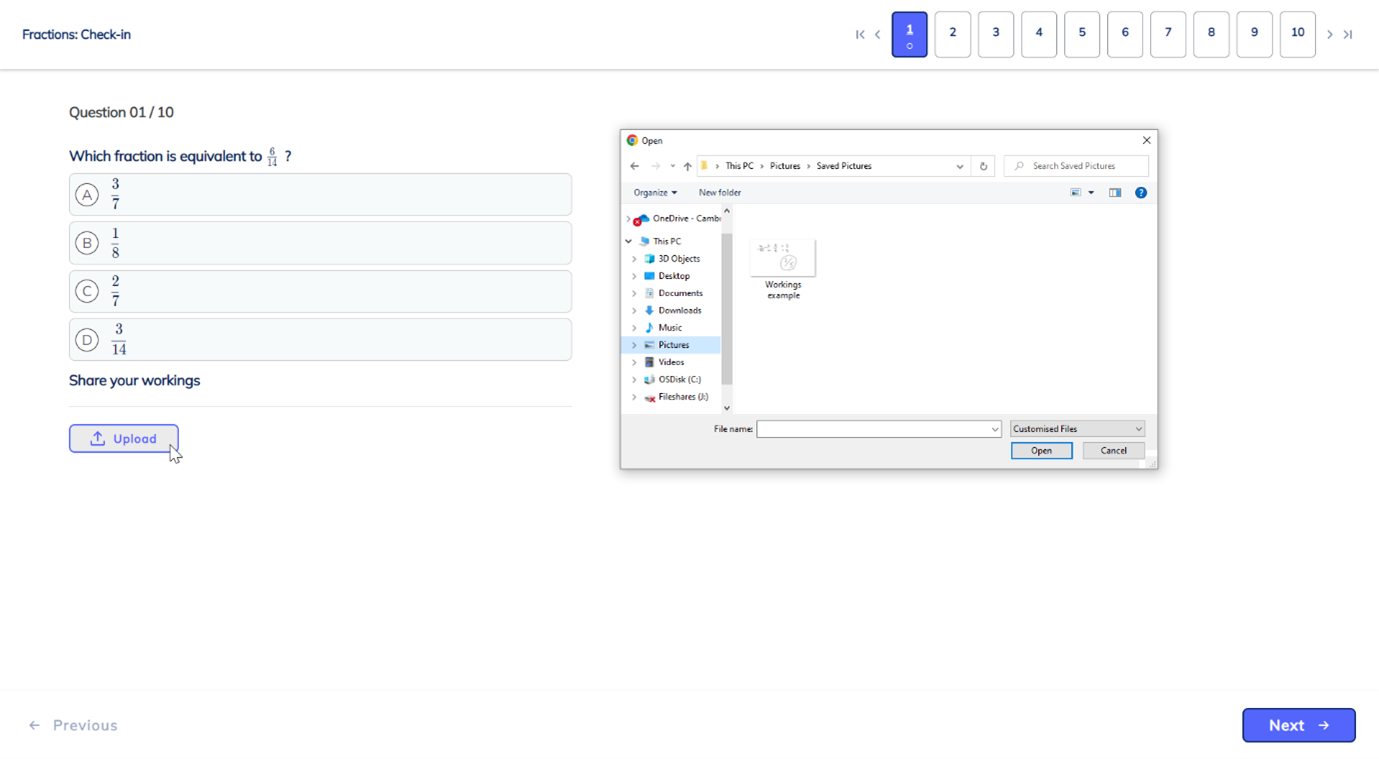Click Forward arrow in Open dialog
Viewport: 1379px width, 759px height.
655,166
